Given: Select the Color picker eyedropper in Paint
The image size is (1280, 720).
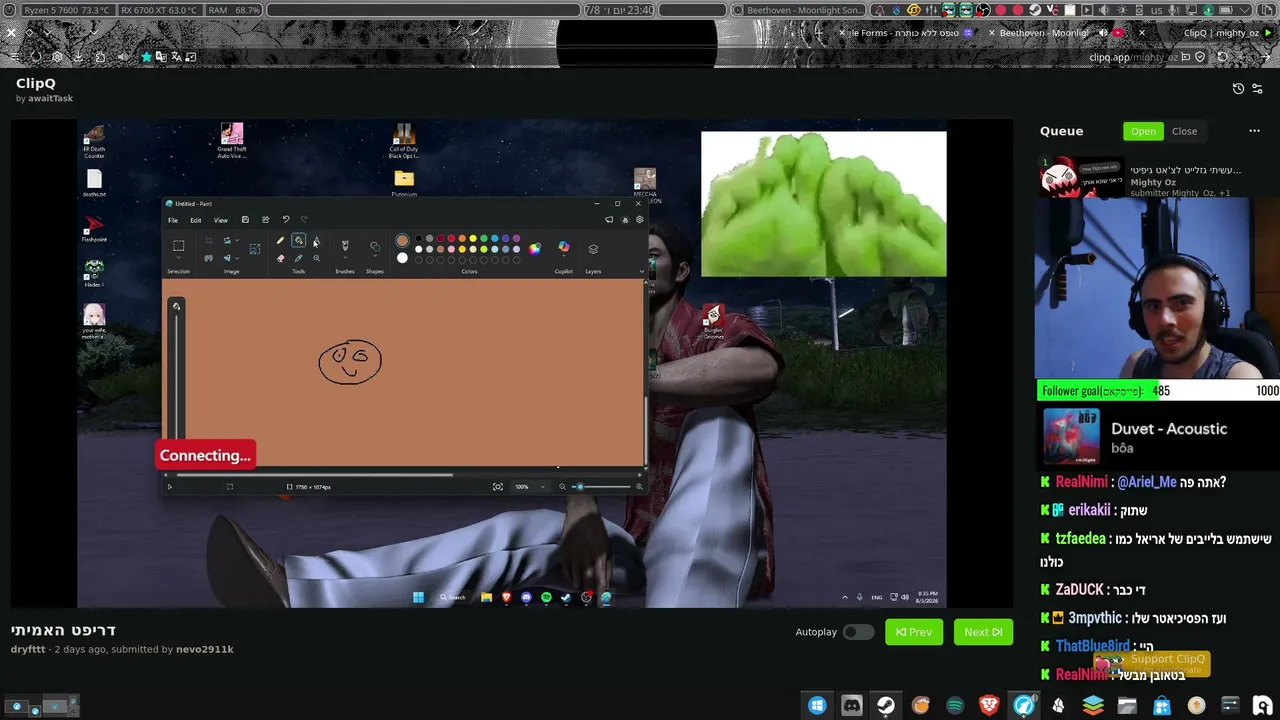Looking at the screenshot, I should (298, 258).
